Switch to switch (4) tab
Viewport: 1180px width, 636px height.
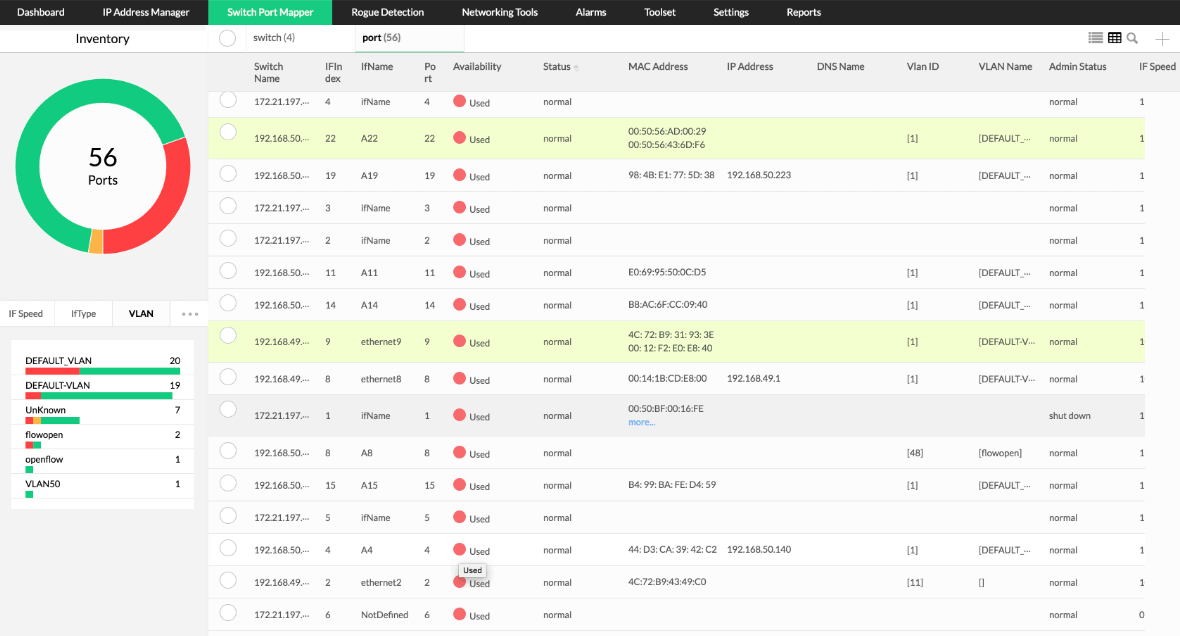tap(274, 38)
